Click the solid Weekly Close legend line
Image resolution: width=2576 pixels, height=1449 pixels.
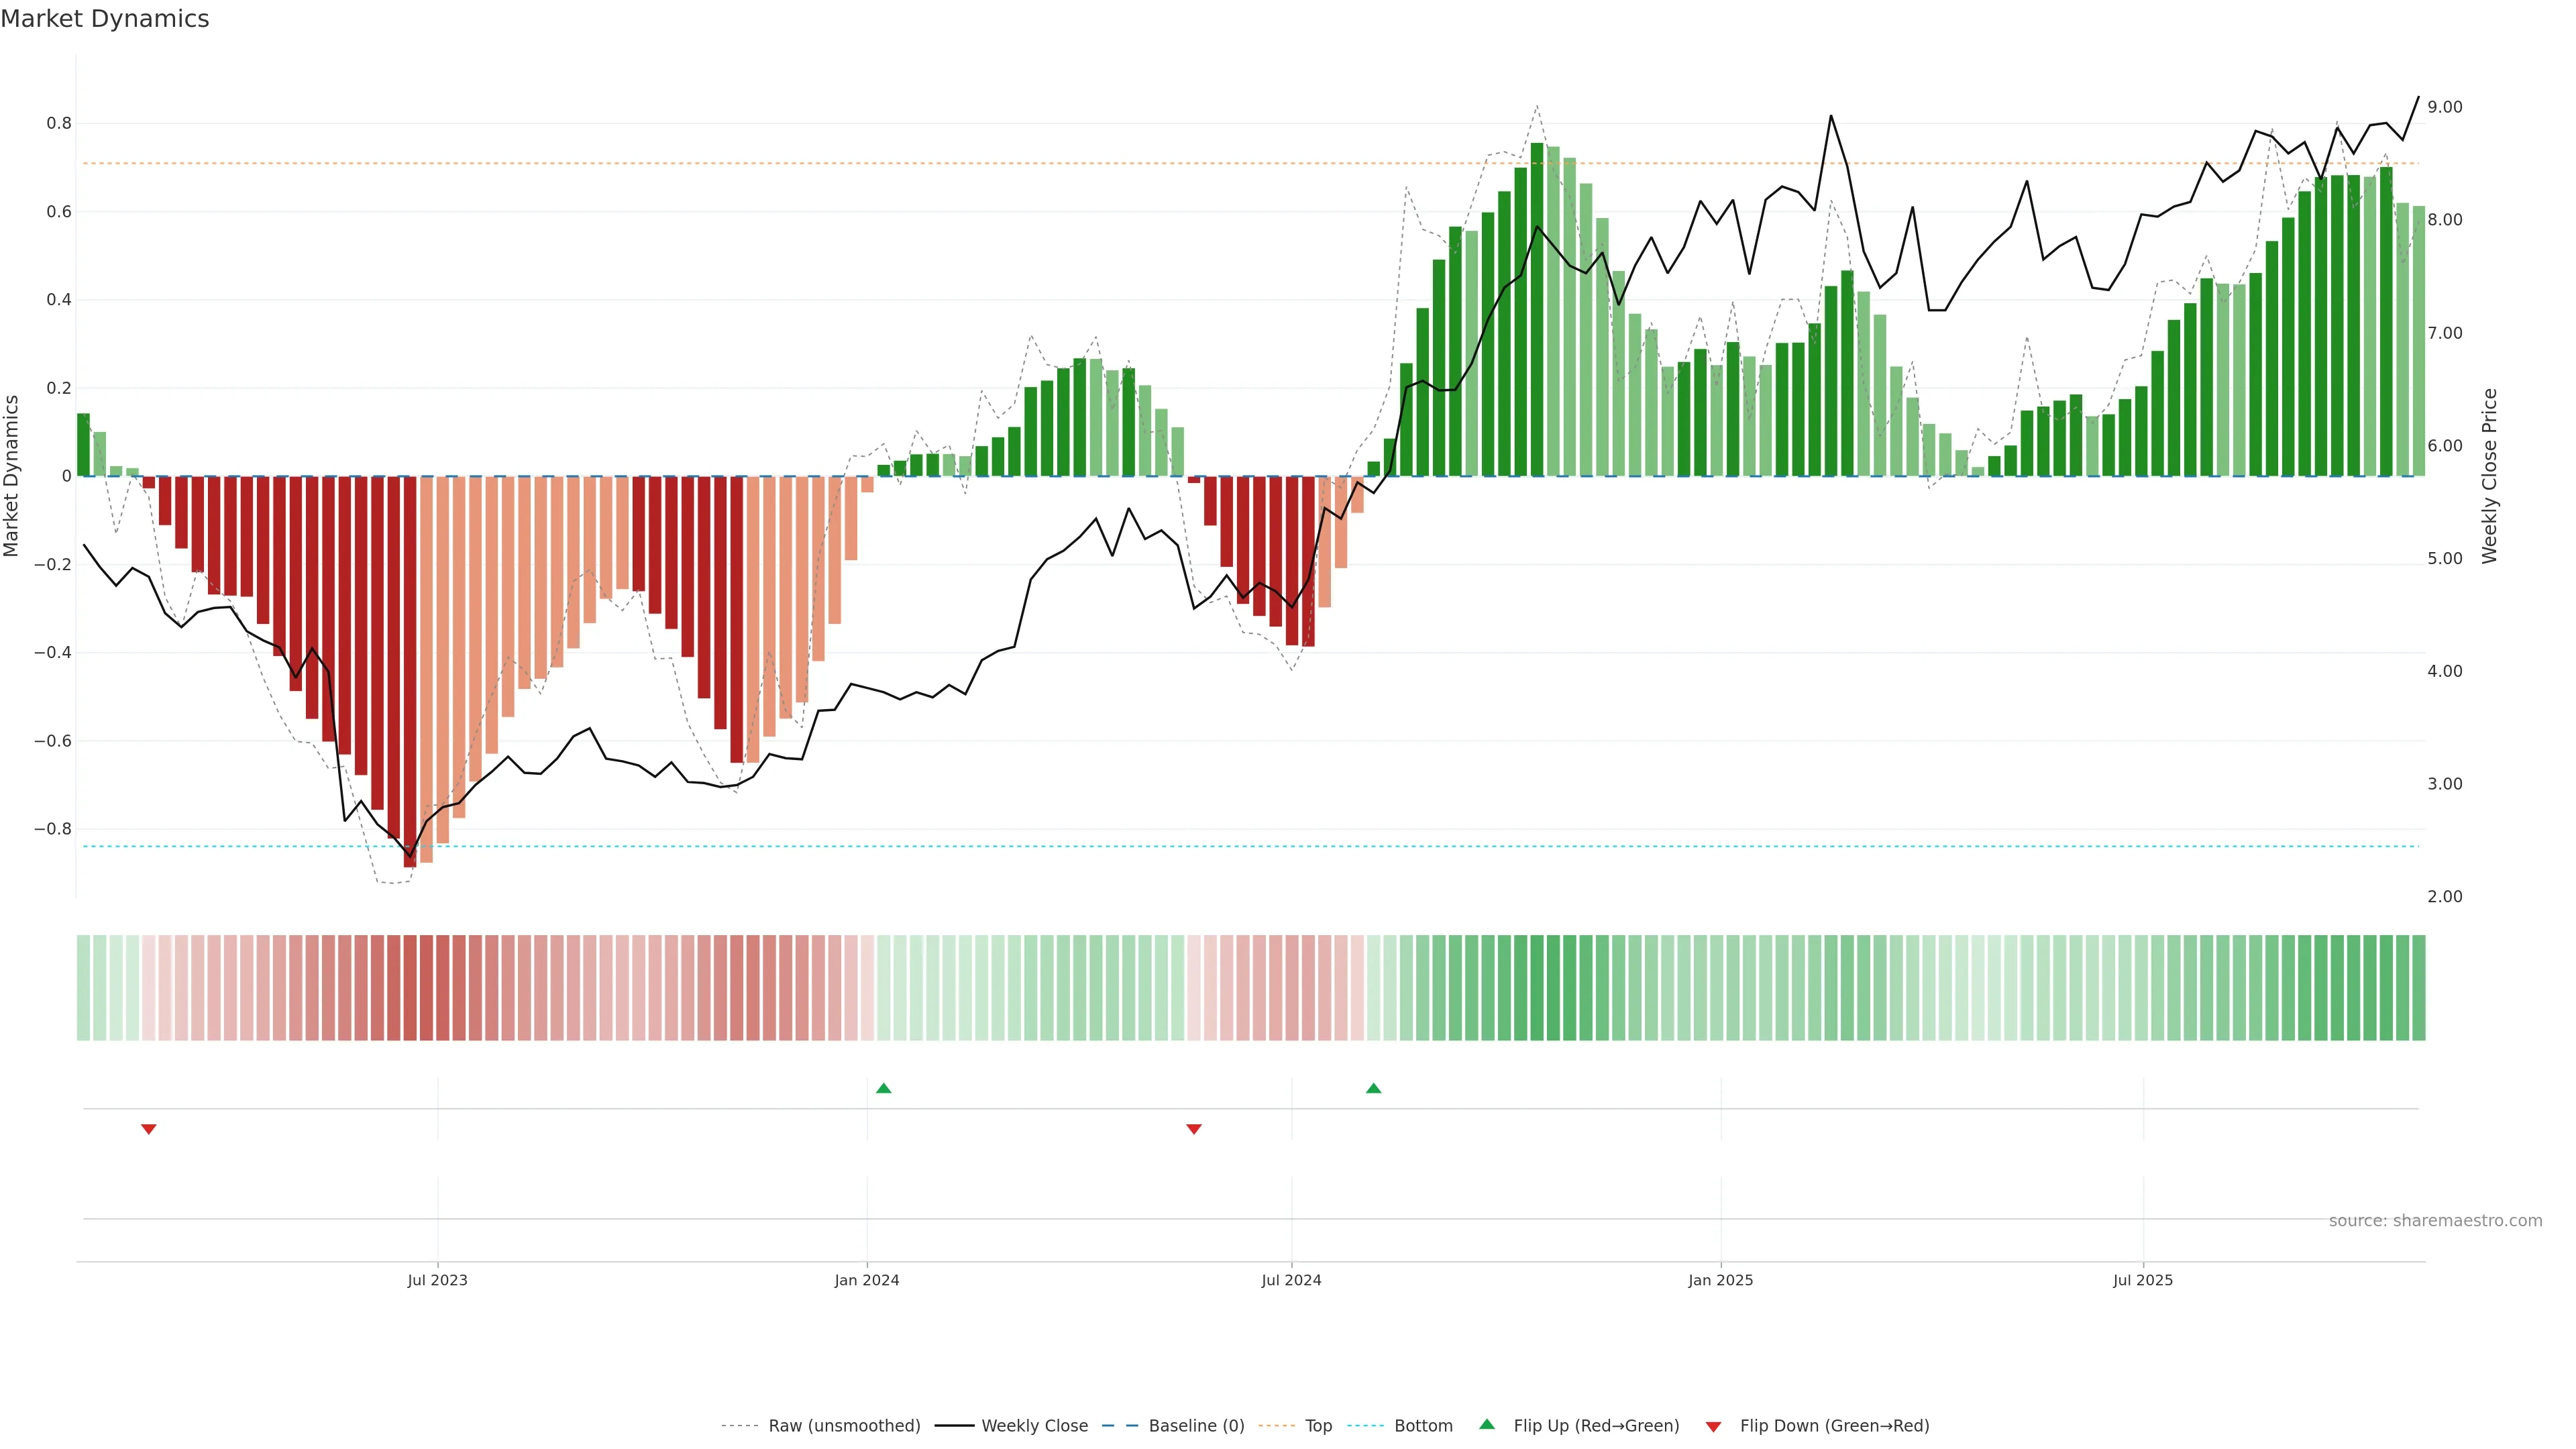954,1426
